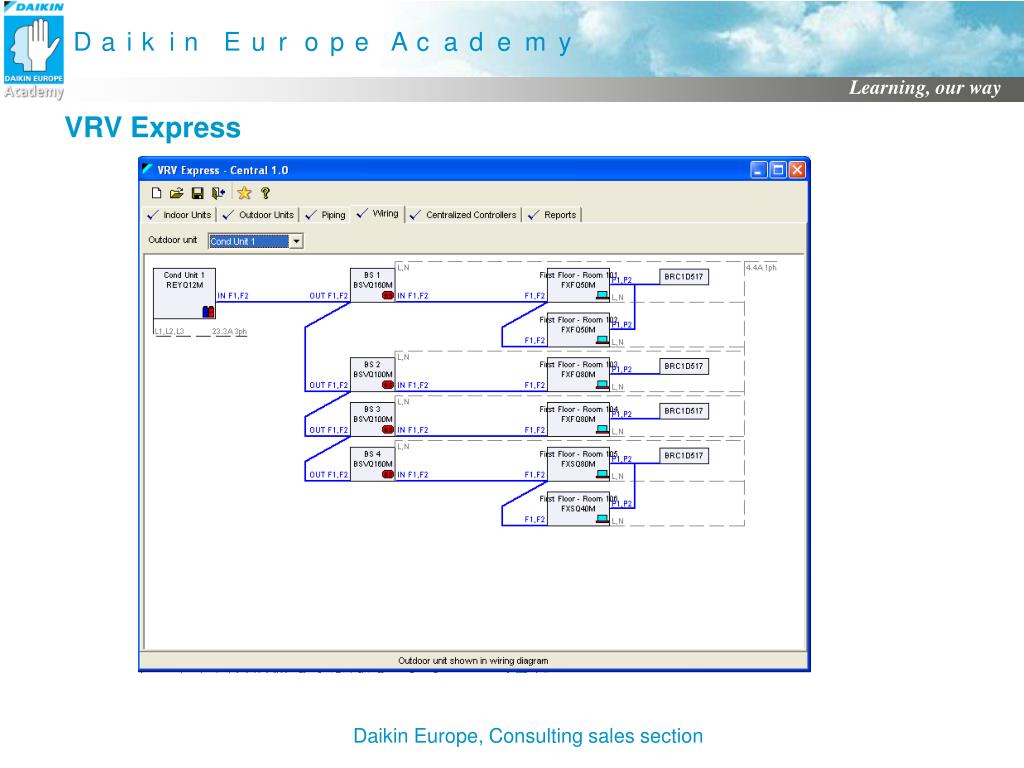Click the '4.4A 1ph' power label
Viewport: 1024px width, 768px height.
click(761, 267)
